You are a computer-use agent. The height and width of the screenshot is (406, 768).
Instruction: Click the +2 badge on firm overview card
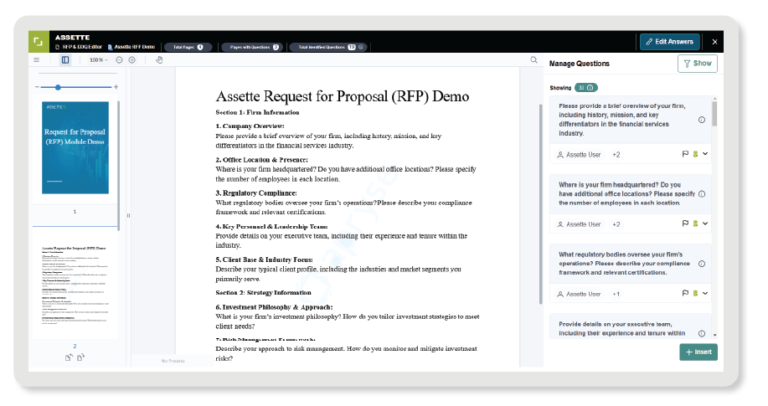tap(616, 155)
